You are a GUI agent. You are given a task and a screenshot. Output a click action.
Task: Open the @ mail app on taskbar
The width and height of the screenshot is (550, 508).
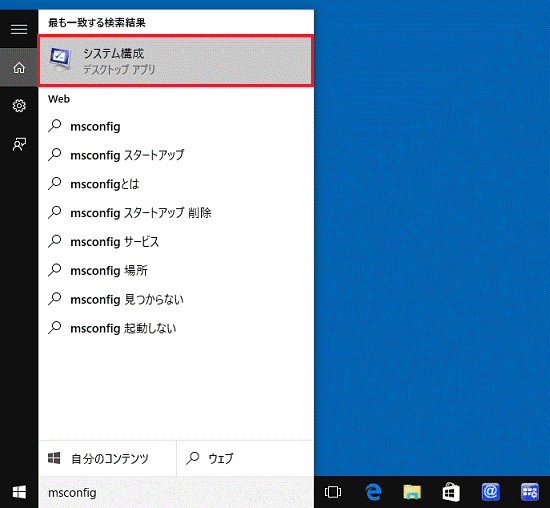click(x=490, y=492)
